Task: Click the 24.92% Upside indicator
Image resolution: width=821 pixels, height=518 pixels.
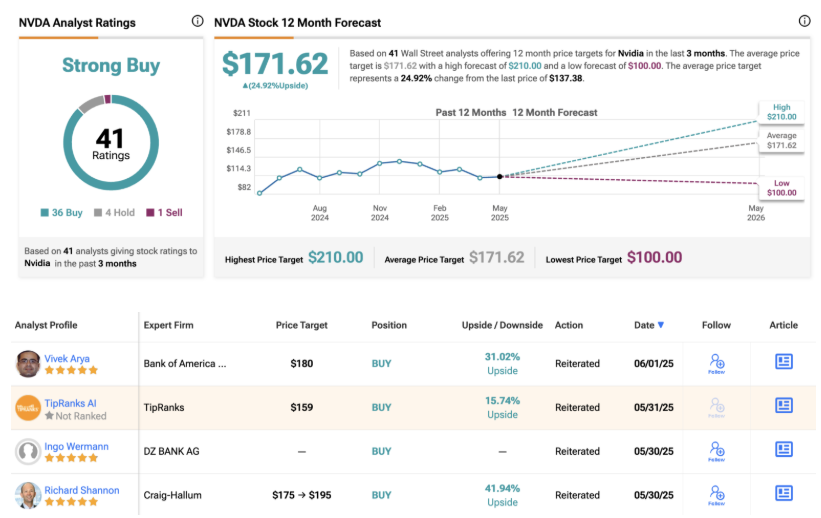Action: (275, 86)
